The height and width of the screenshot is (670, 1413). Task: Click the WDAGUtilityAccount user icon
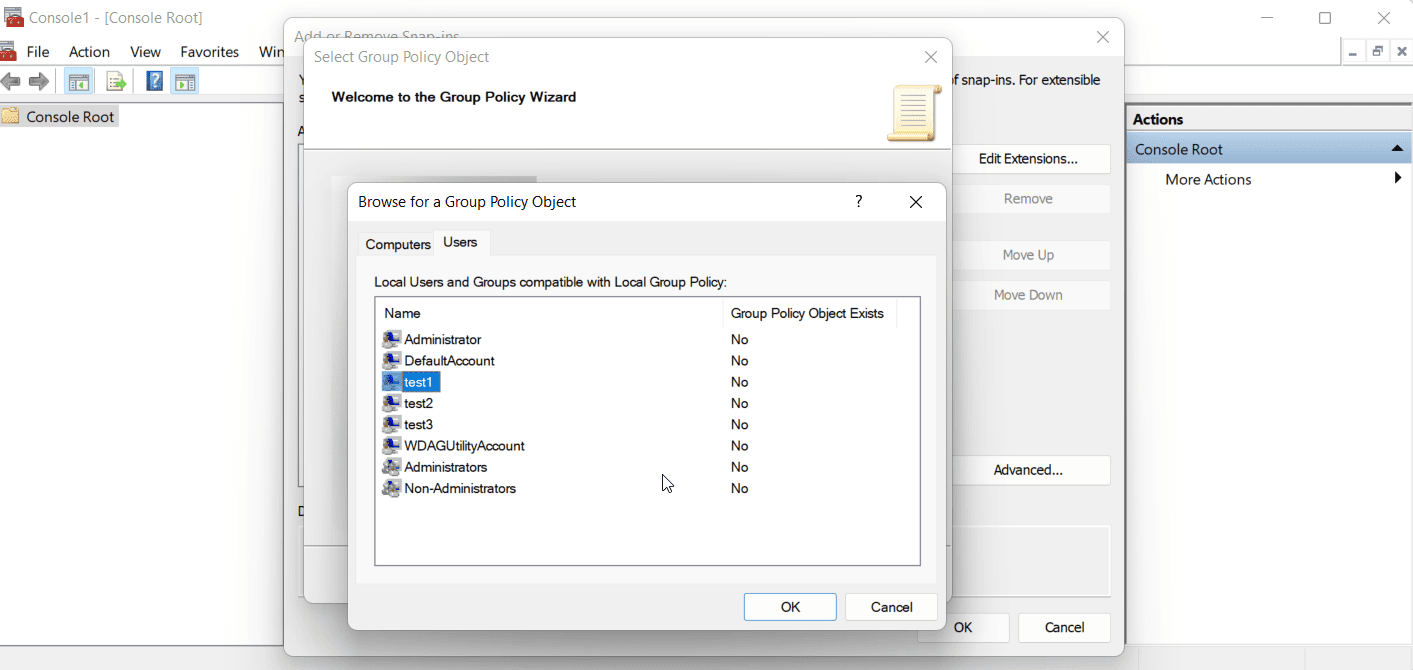coord(392,446)
